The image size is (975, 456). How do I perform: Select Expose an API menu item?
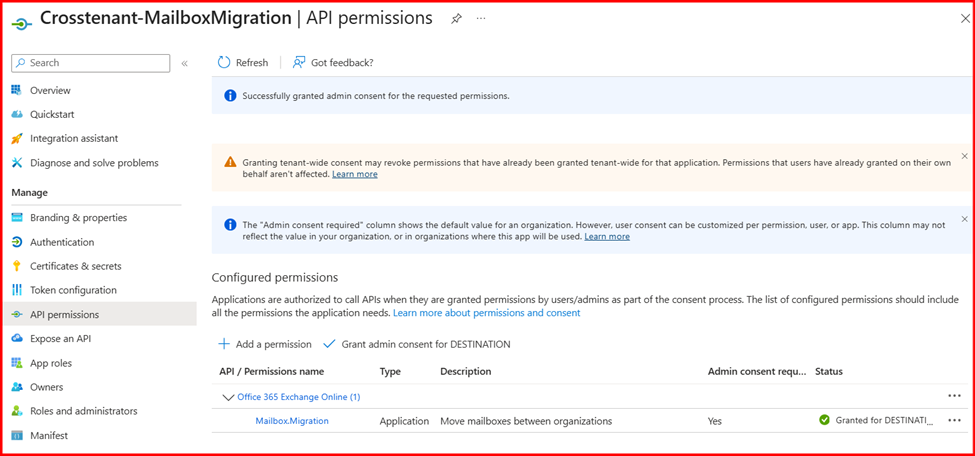[60, 339]
